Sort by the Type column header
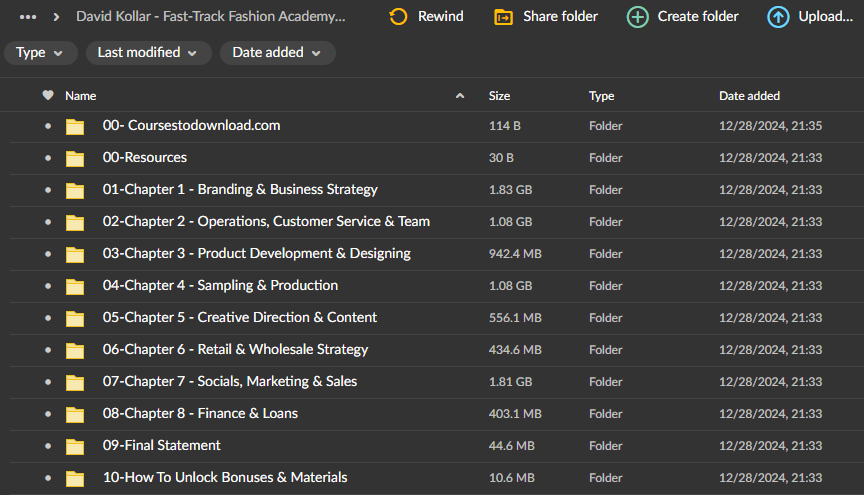This screenshot has width=864, height=495. point(601,96)
